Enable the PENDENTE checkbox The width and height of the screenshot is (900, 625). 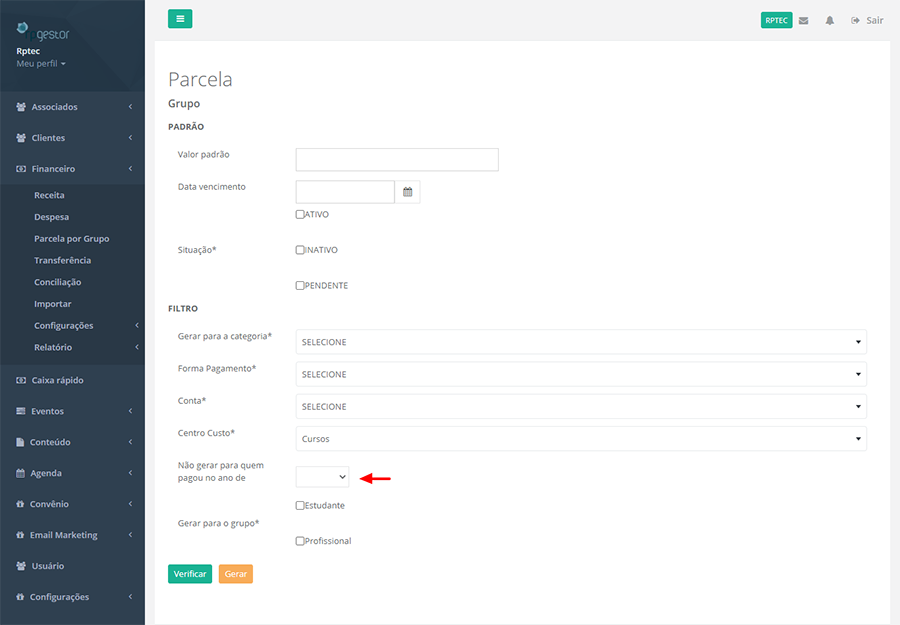click(300, 285)
